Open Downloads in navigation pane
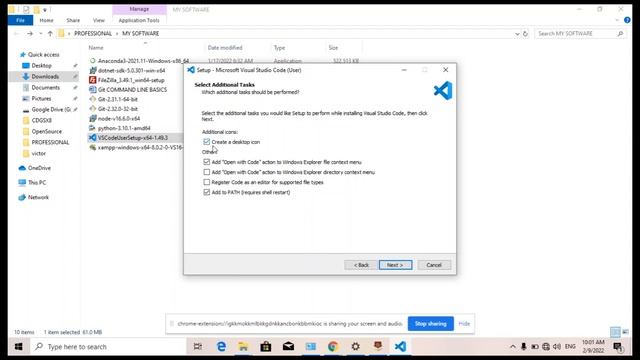Image resolution: width=640 pixels, height=360 pixels. (45, 76)
